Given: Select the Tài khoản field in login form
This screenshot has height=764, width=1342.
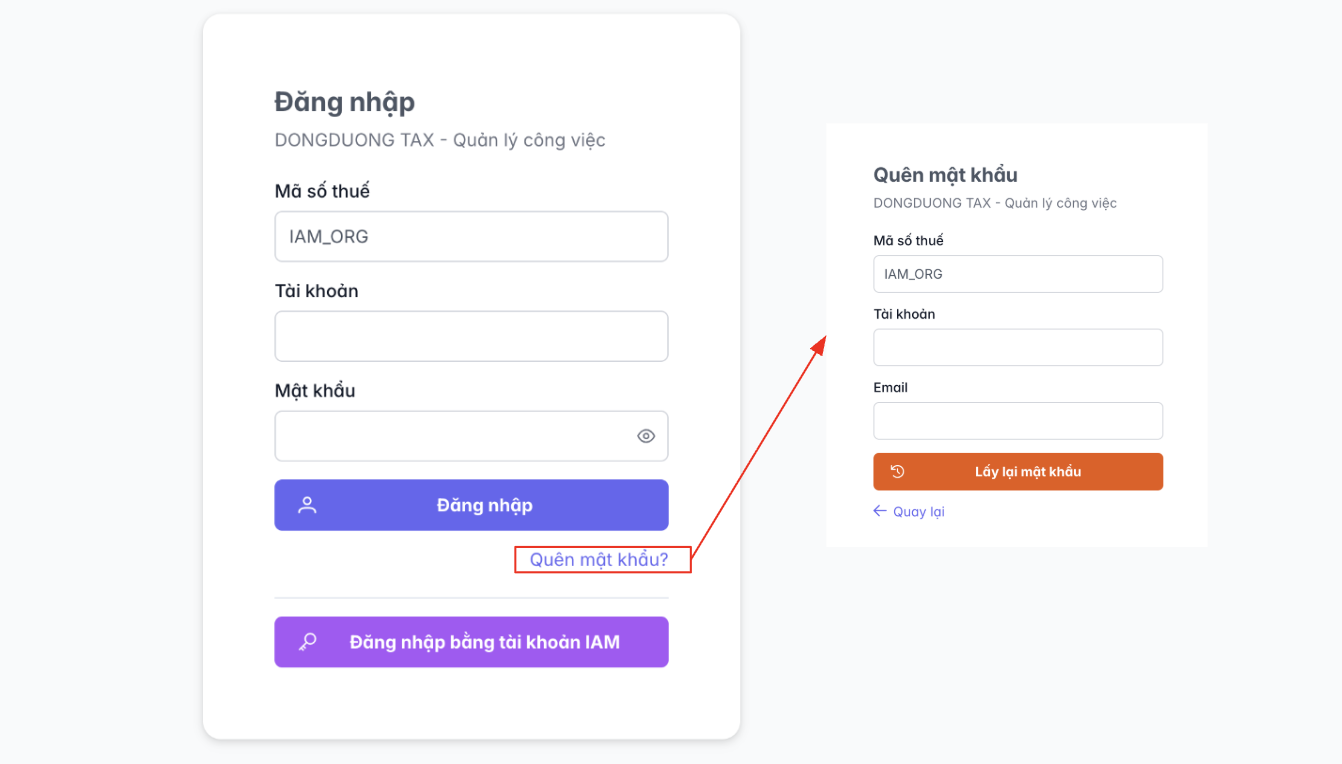Looking at the screenshot, I should [x=471, y=336].
